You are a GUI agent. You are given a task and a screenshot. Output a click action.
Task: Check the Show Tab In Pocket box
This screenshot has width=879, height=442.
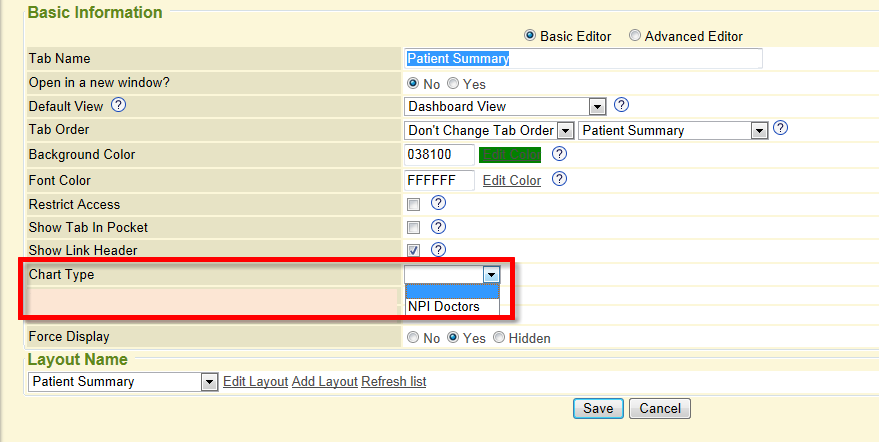[x=414, y=228]
